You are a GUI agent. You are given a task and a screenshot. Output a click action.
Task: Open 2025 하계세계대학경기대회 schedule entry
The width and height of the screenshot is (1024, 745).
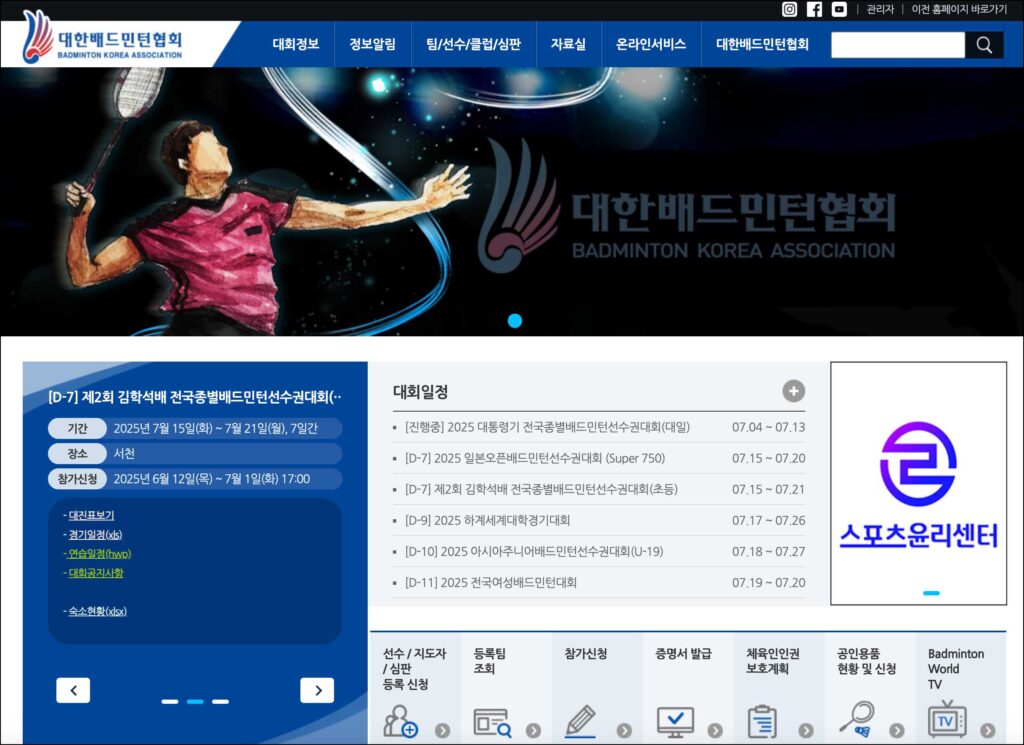487,520
